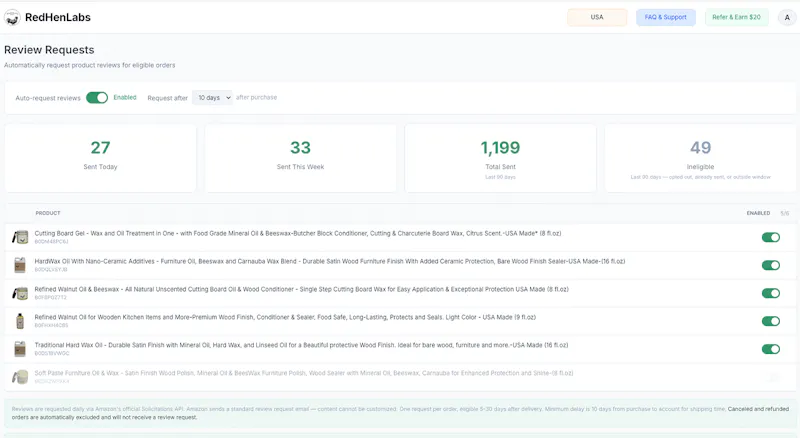This screenshot has width=800, height=438.
Task: Click the Sent This Week card showing 33
Action: tap(301, 158)
